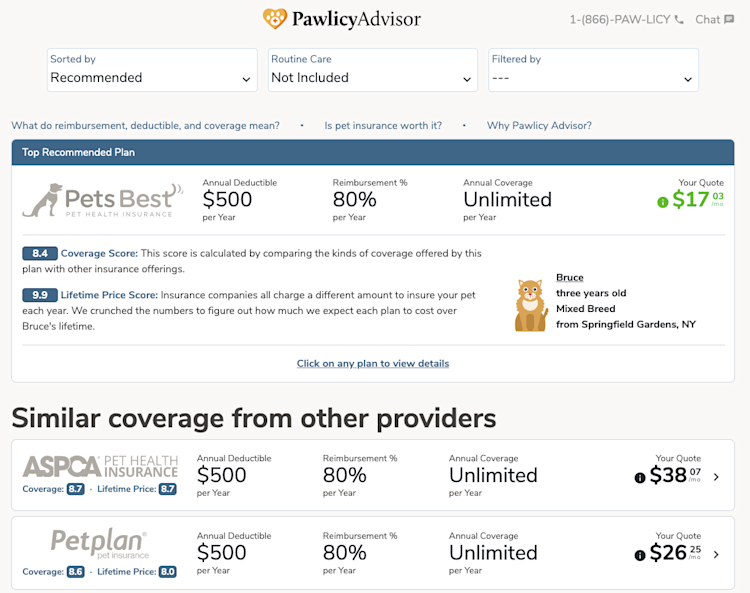Open 'Is pet insurance worth it?' link
750x593 pixels.
click(383, 125)
